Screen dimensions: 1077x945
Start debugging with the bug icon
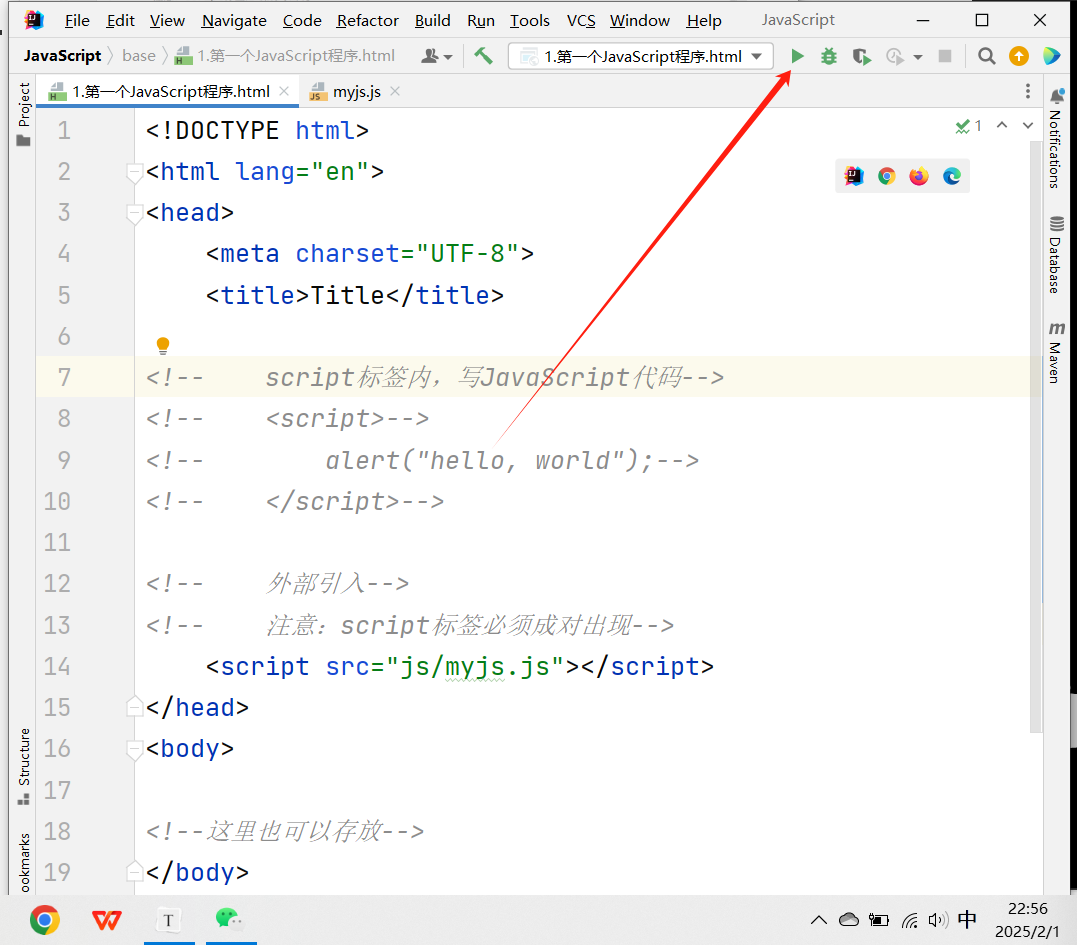pyautogui.click(x=829, y=56)
